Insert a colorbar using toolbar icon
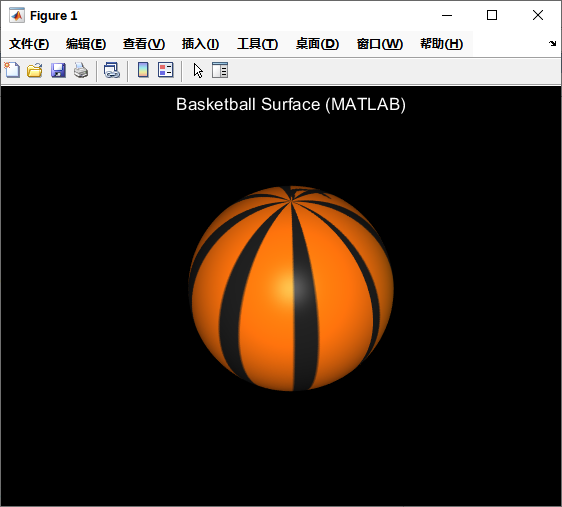The height and width of the screenshot is (507, 562). click(143, 70)
